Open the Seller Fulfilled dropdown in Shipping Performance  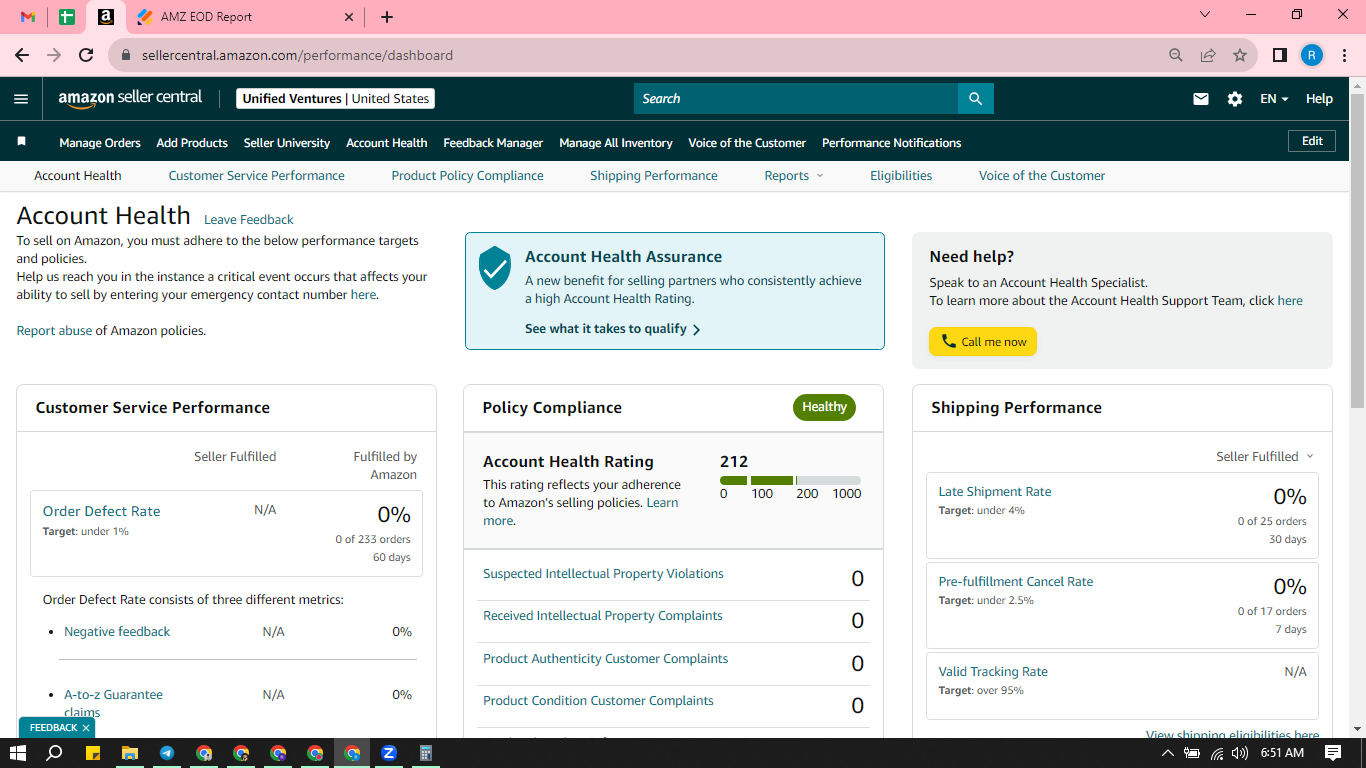tap(1265, 456)
